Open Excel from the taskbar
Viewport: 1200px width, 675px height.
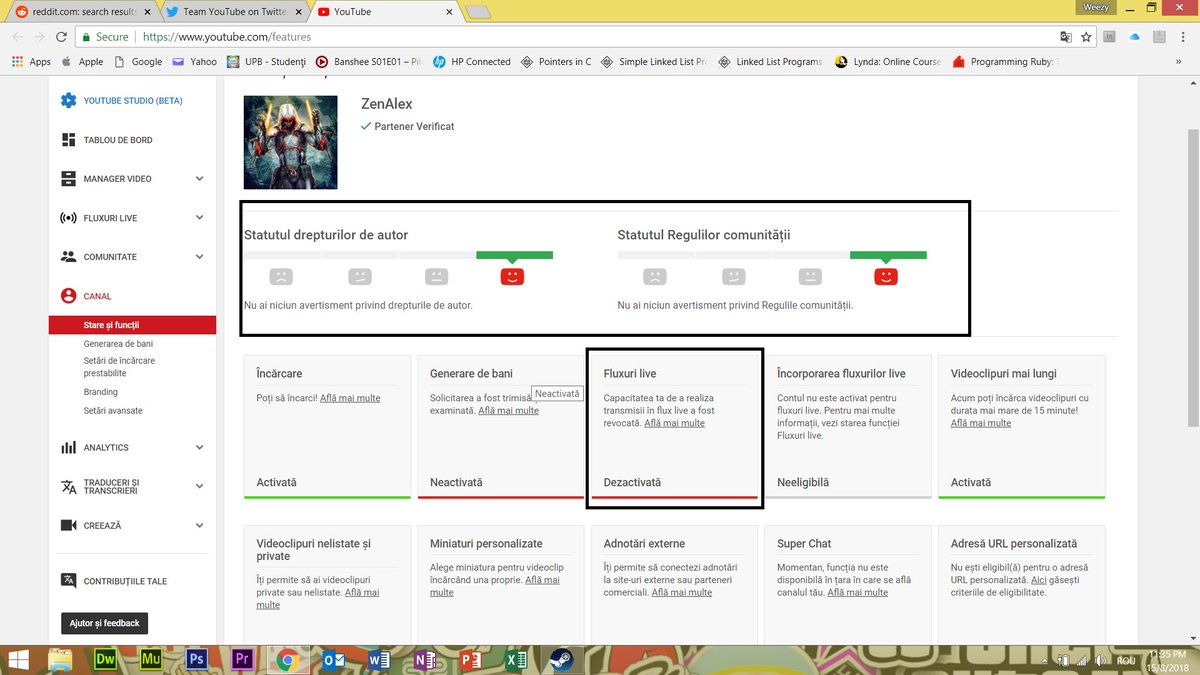[x=516, y=660]
